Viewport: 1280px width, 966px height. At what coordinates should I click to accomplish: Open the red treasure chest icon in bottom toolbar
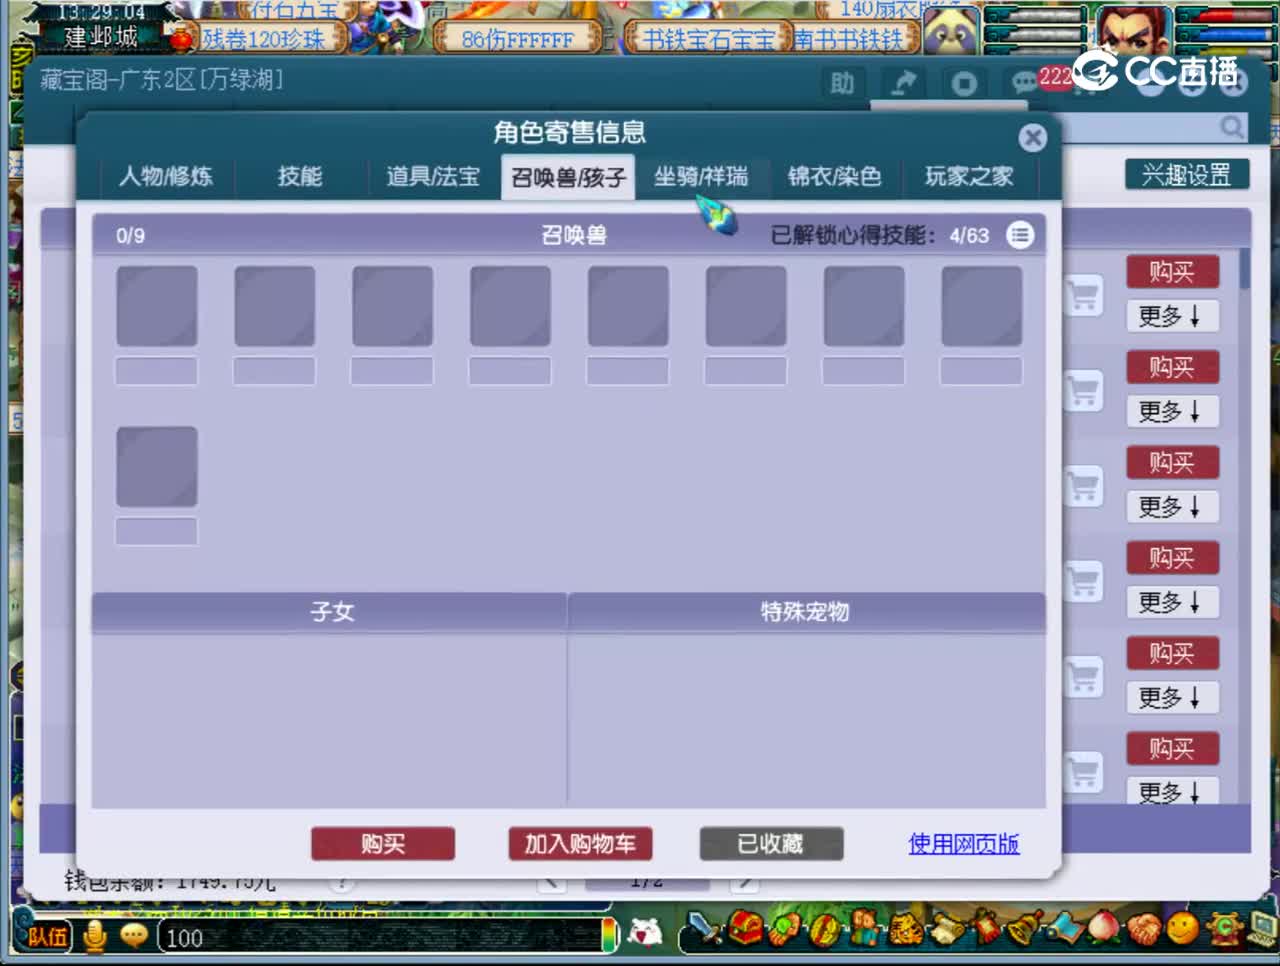745,927
